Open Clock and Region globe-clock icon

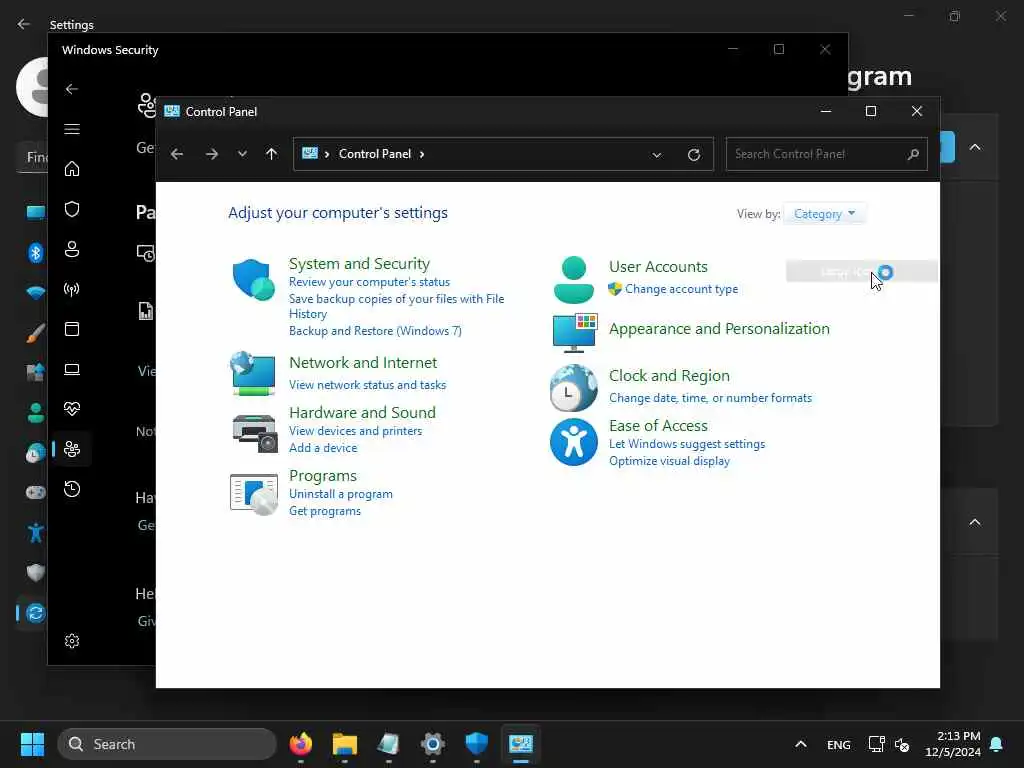click(573, 388)
